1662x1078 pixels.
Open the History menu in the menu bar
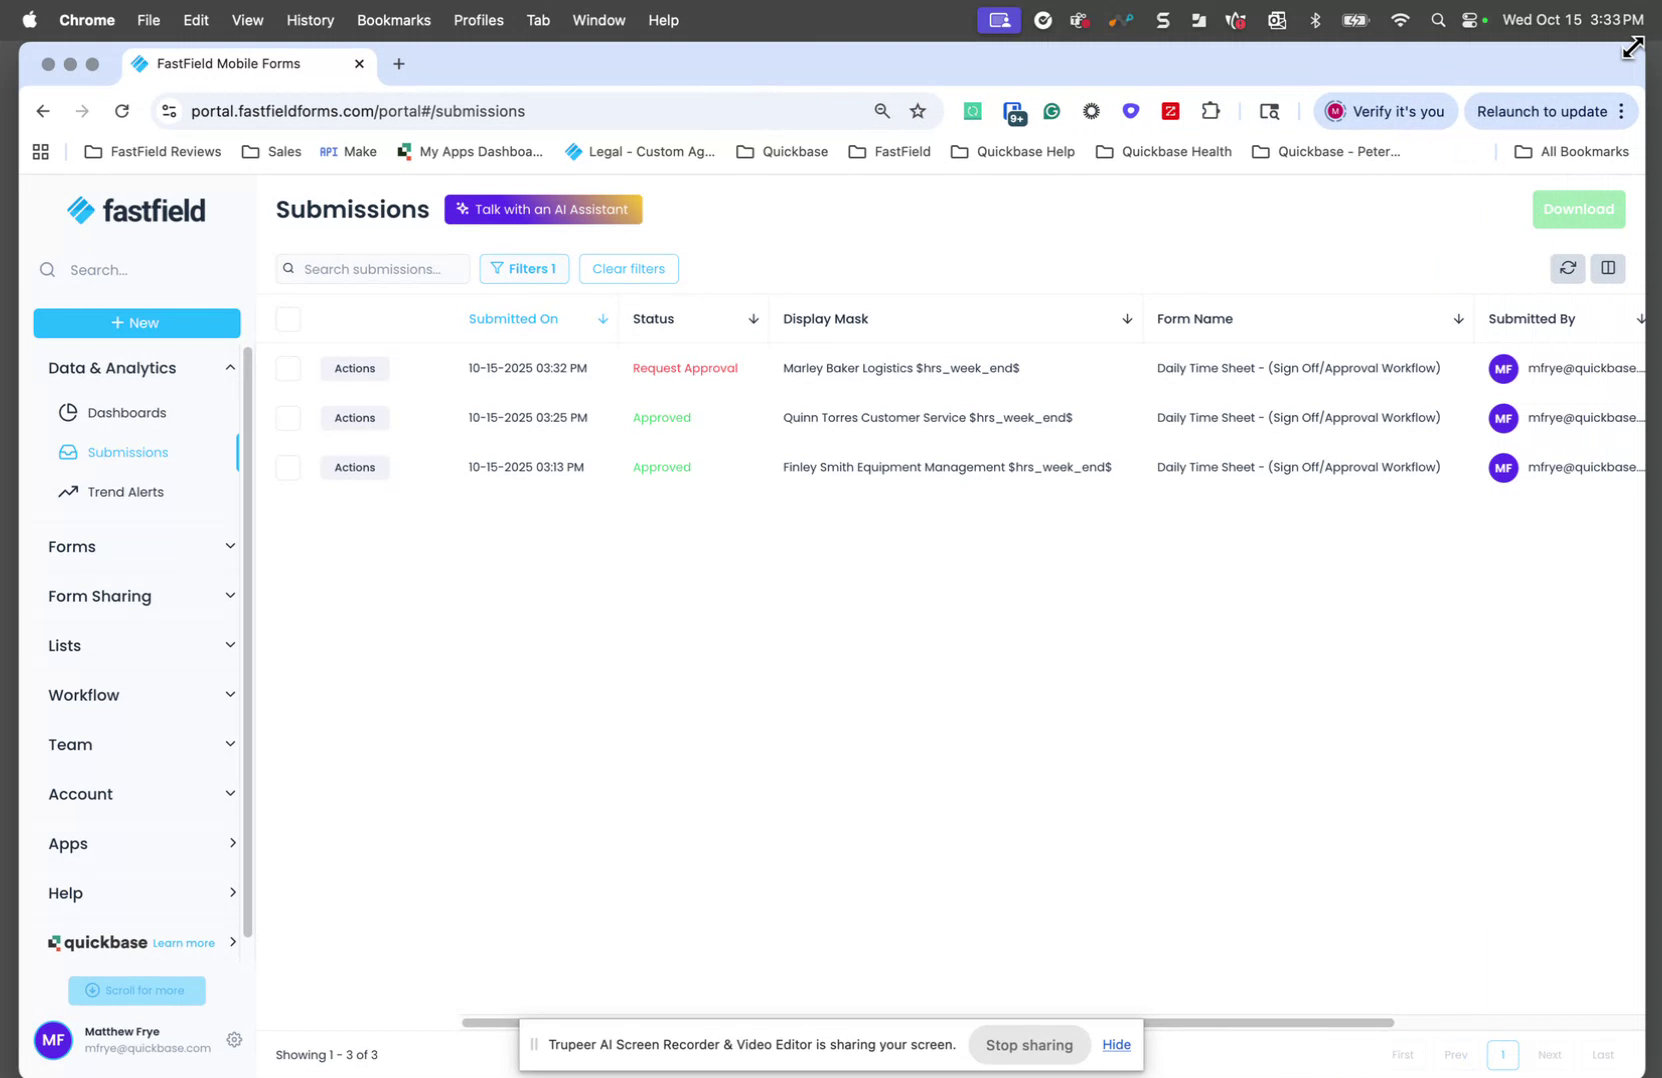click(310, 20)
